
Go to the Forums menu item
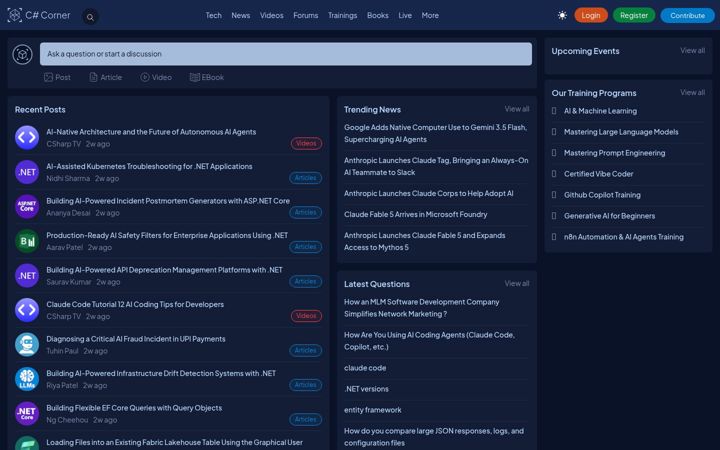[x=306, y=15]
